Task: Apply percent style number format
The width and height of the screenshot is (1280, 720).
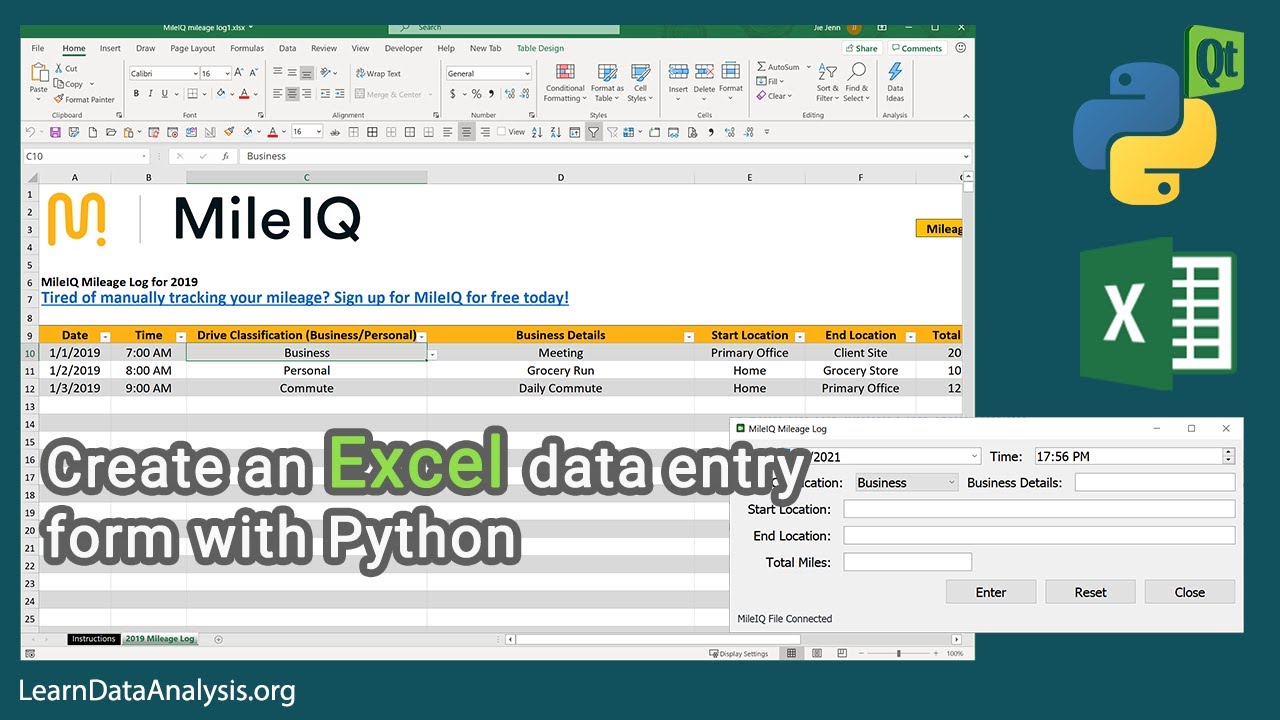Action: (x=476, y=94)
